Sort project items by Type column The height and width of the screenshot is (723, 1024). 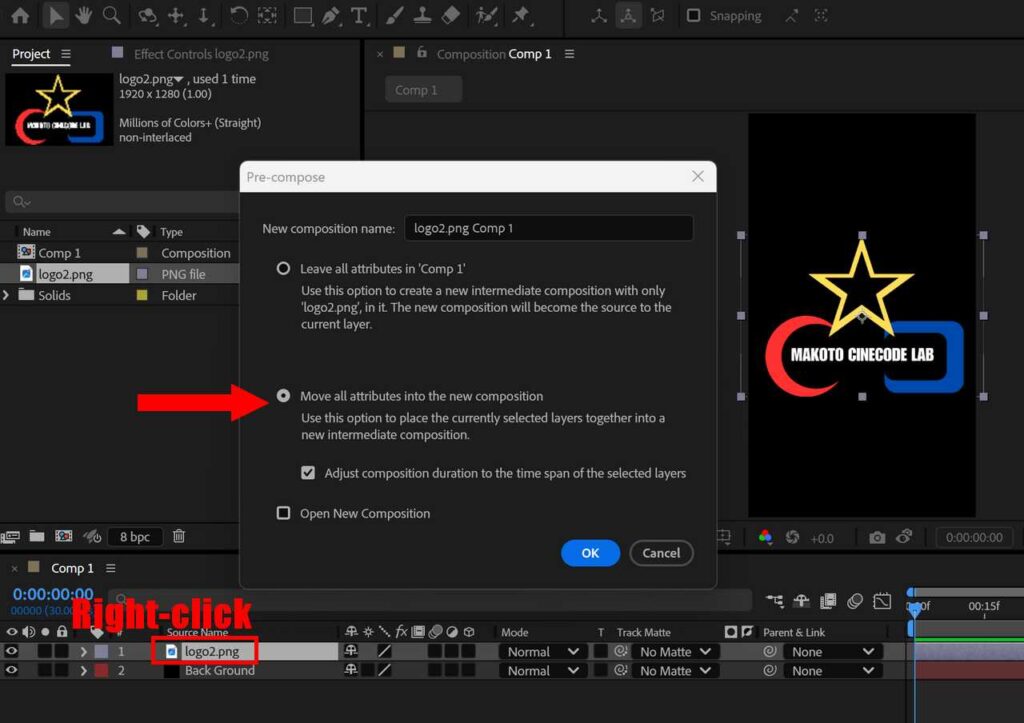click(x=171, y=232)
